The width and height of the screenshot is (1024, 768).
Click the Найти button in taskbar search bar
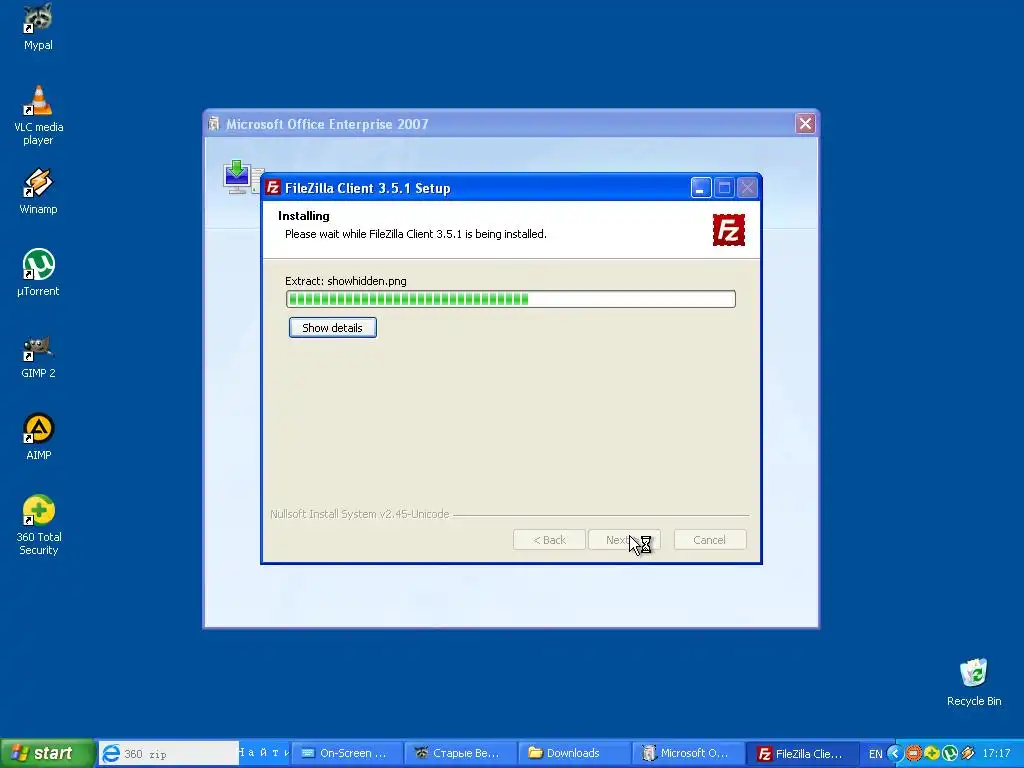tap(264, 753)
